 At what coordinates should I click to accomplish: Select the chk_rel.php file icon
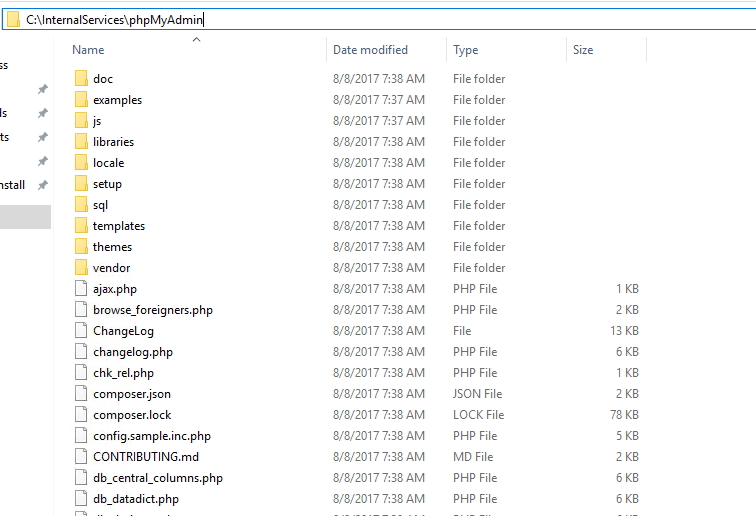point(81,372)
